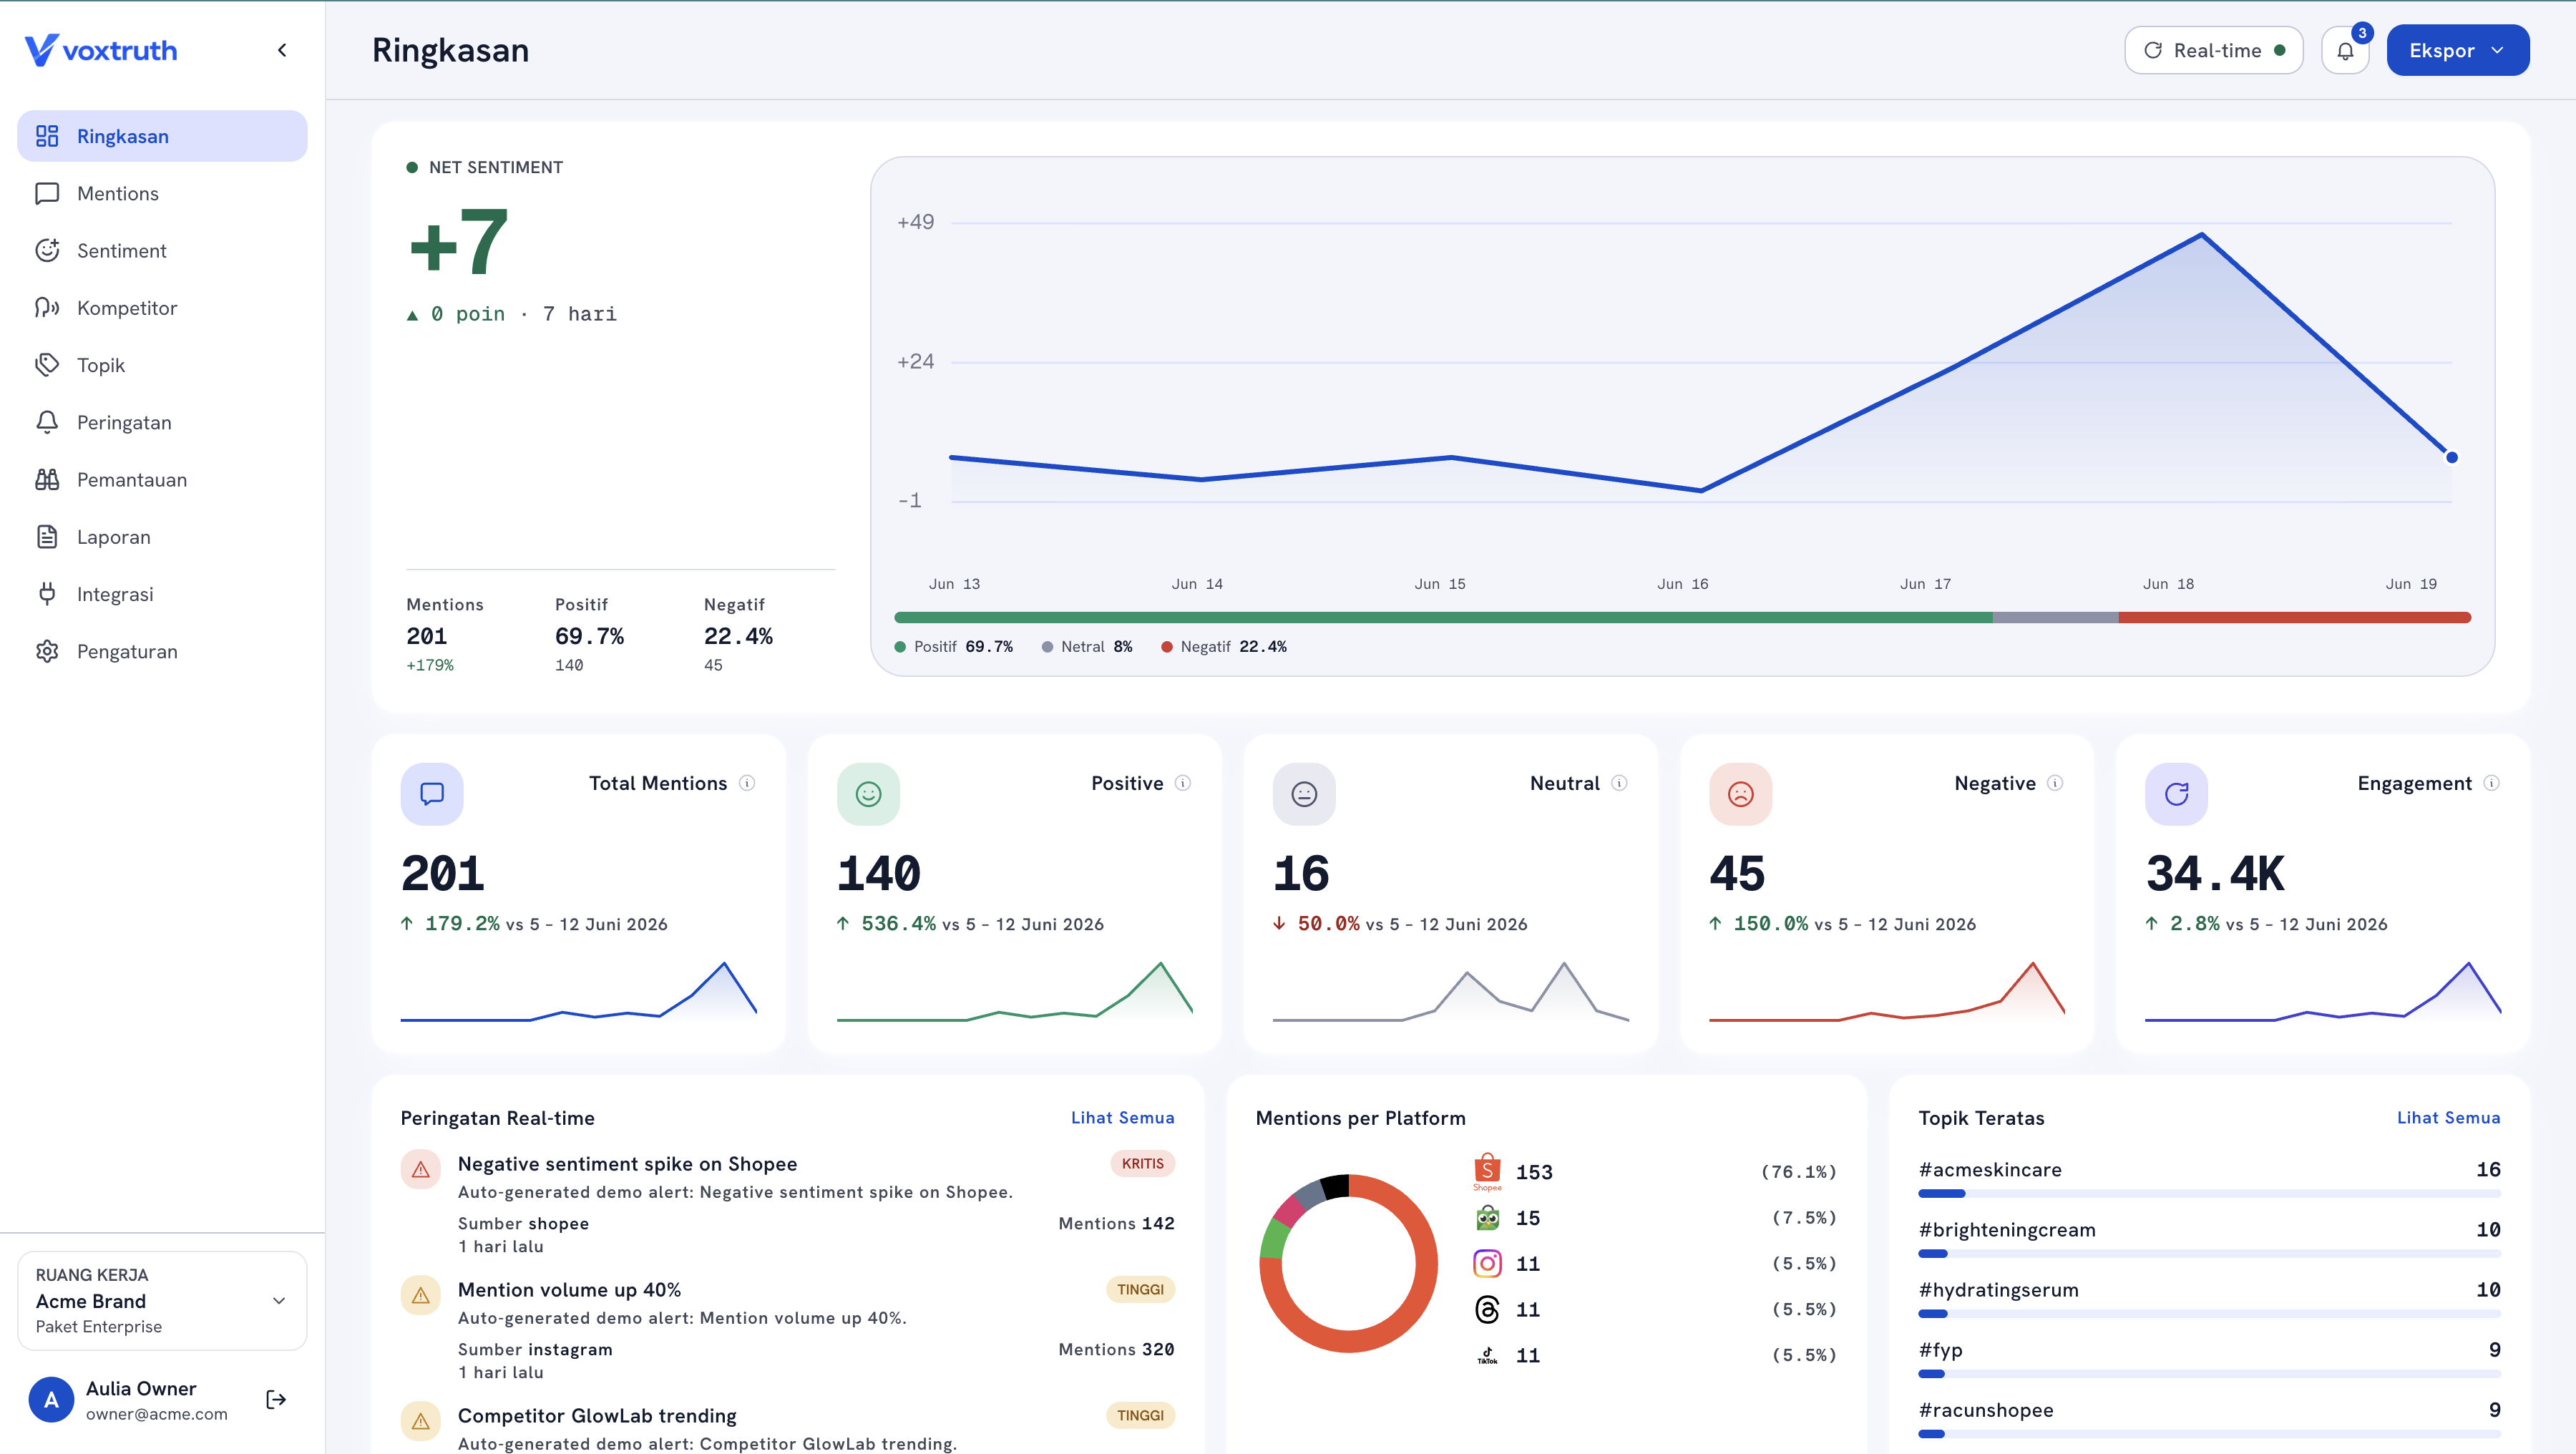This screenshot has height=1454, width=2576.
Task: Open the Negative sentiment spike on Shopee alert
Action: (788, 1204)
